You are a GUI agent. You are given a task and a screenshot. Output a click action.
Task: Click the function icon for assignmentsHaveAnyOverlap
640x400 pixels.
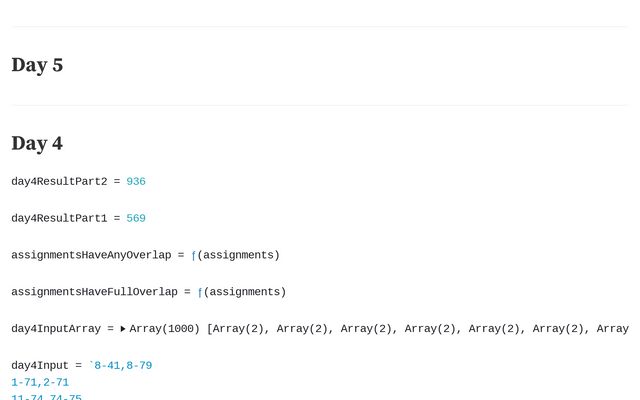coord(194,256)
